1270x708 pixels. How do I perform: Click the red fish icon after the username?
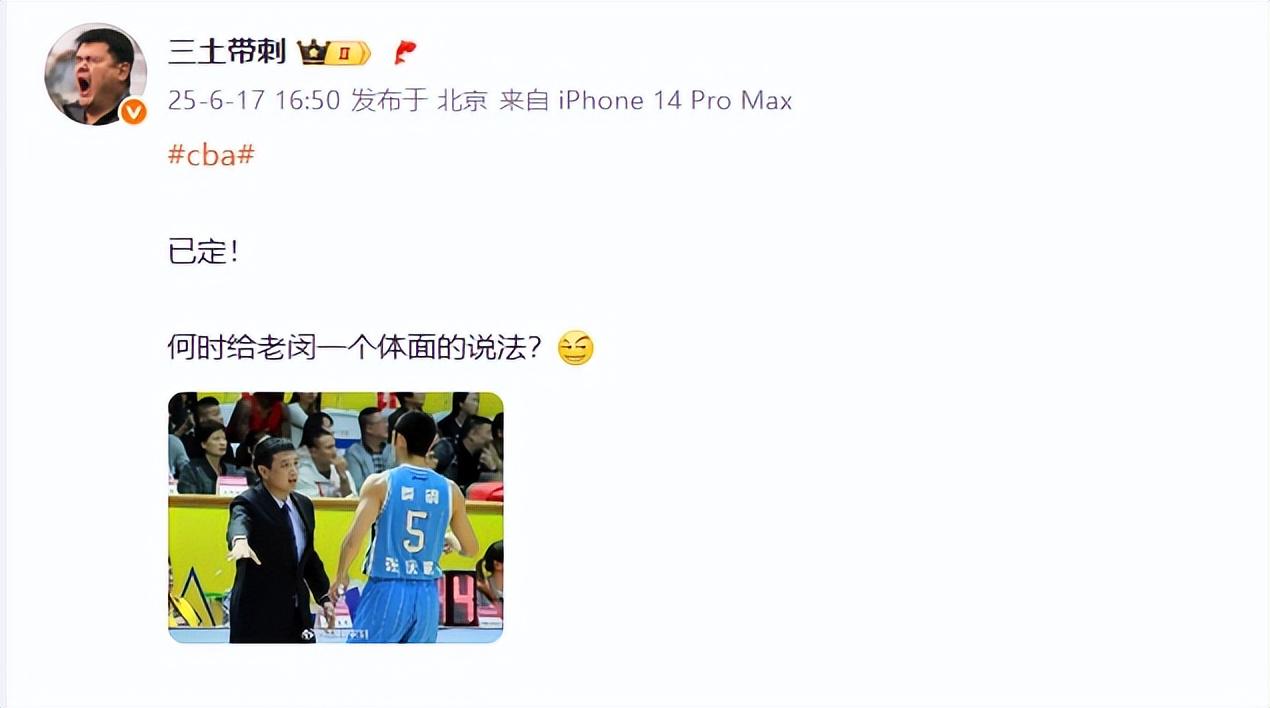tap(405, 52)
